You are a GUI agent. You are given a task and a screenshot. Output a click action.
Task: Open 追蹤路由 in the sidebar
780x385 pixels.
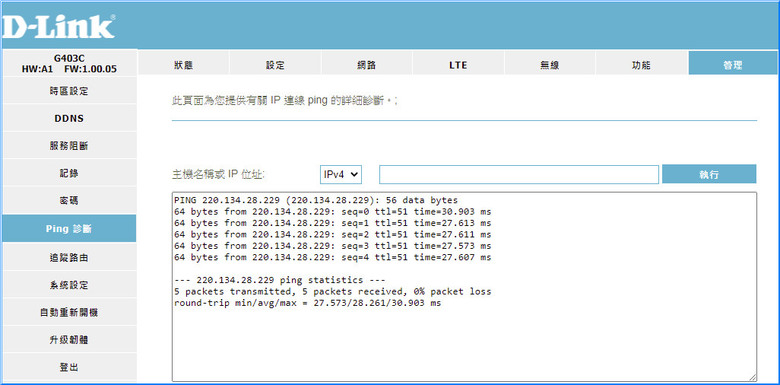pyautogui.click(x=69, y=258)
